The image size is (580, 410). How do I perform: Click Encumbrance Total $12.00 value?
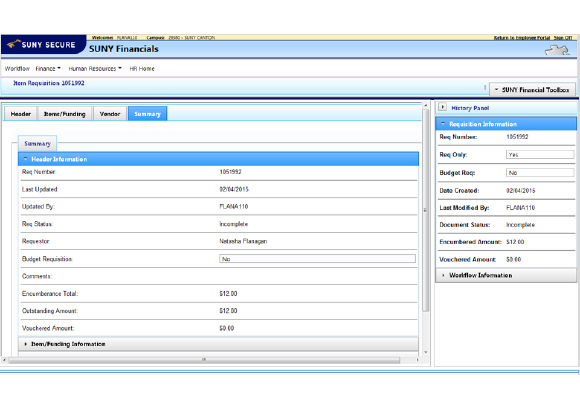pyautogui.click(x=228, y=293)
